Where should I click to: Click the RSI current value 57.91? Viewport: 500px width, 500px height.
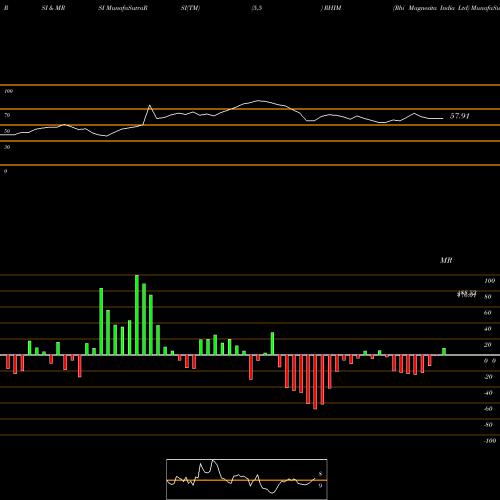pos(460,116)
